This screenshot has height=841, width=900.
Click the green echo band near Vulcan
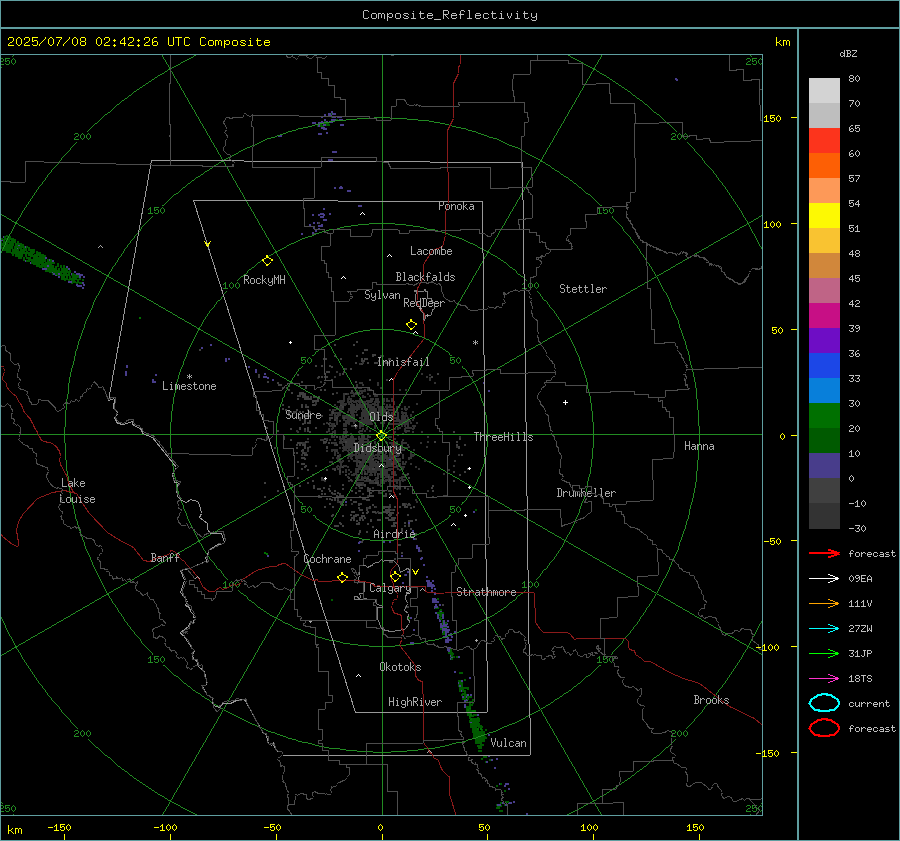[x=474, y=716]
